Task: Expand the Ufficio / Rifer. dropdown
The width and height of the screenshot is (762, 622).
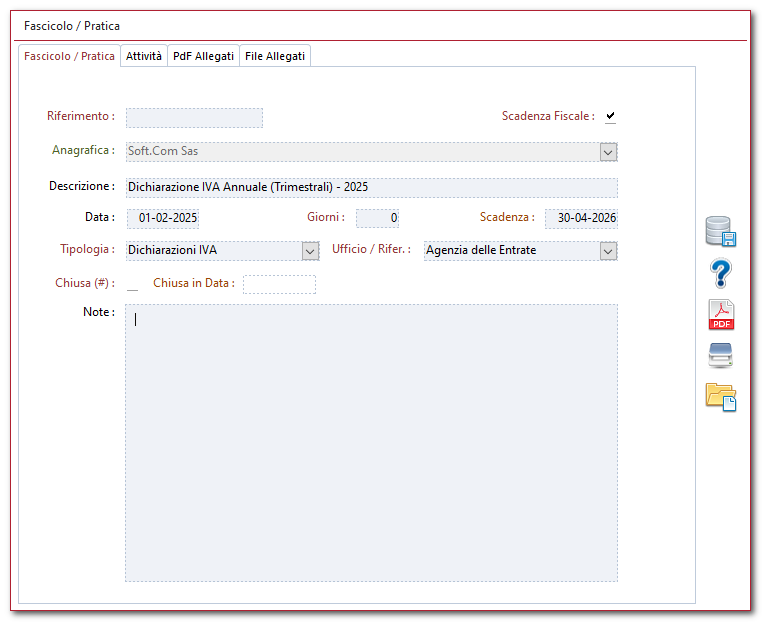Action: [608, 251]
